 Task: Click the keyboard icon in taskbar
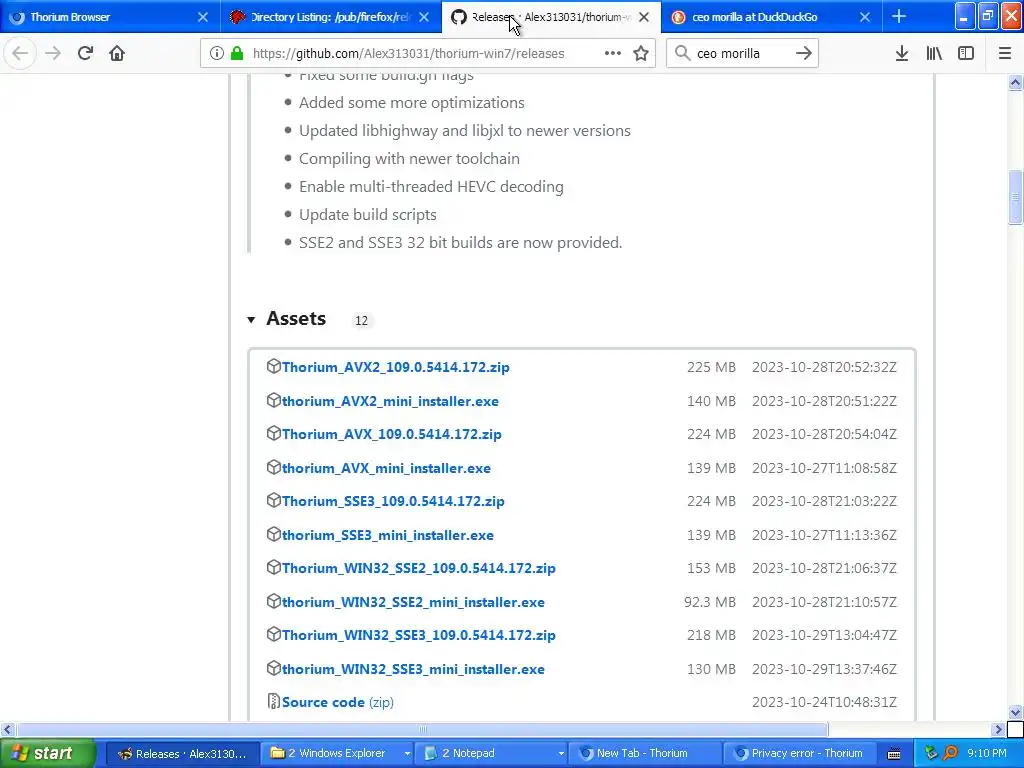[x=894, y=754]
